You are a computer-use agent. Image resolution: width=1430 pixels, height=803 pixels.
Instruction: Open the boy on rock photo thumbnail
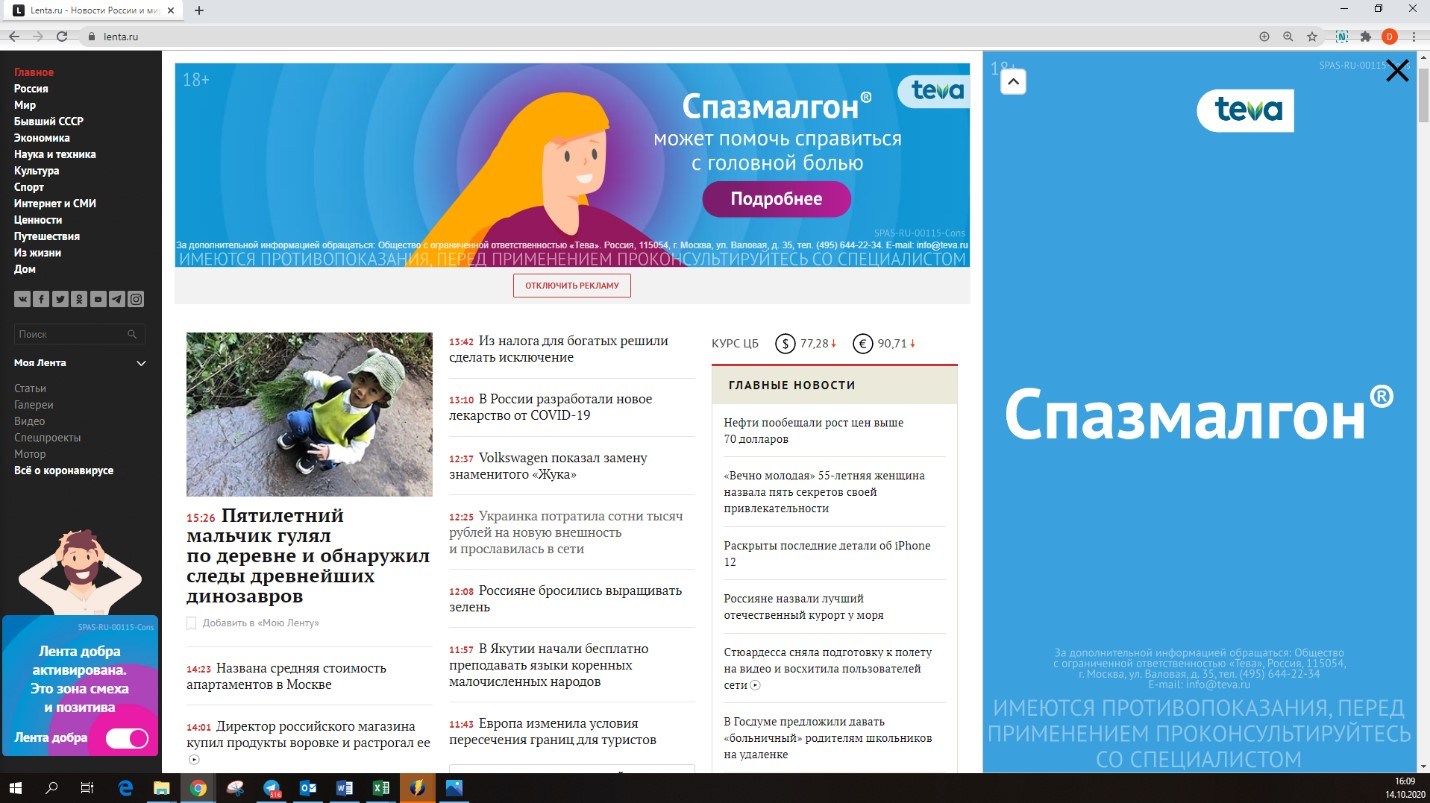click(x=310, y=415)
